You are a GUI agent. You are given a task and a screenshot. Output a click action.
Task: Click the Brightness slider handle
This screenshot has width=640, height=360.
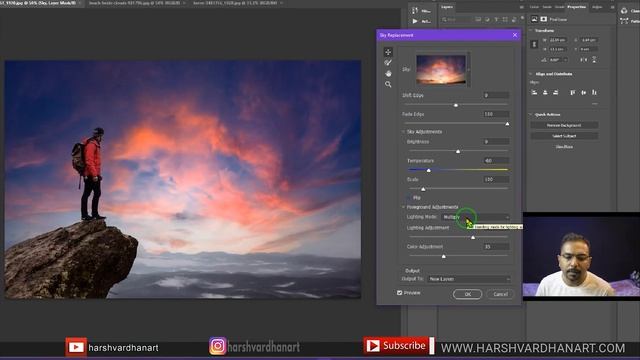click(x=458, y=151)
